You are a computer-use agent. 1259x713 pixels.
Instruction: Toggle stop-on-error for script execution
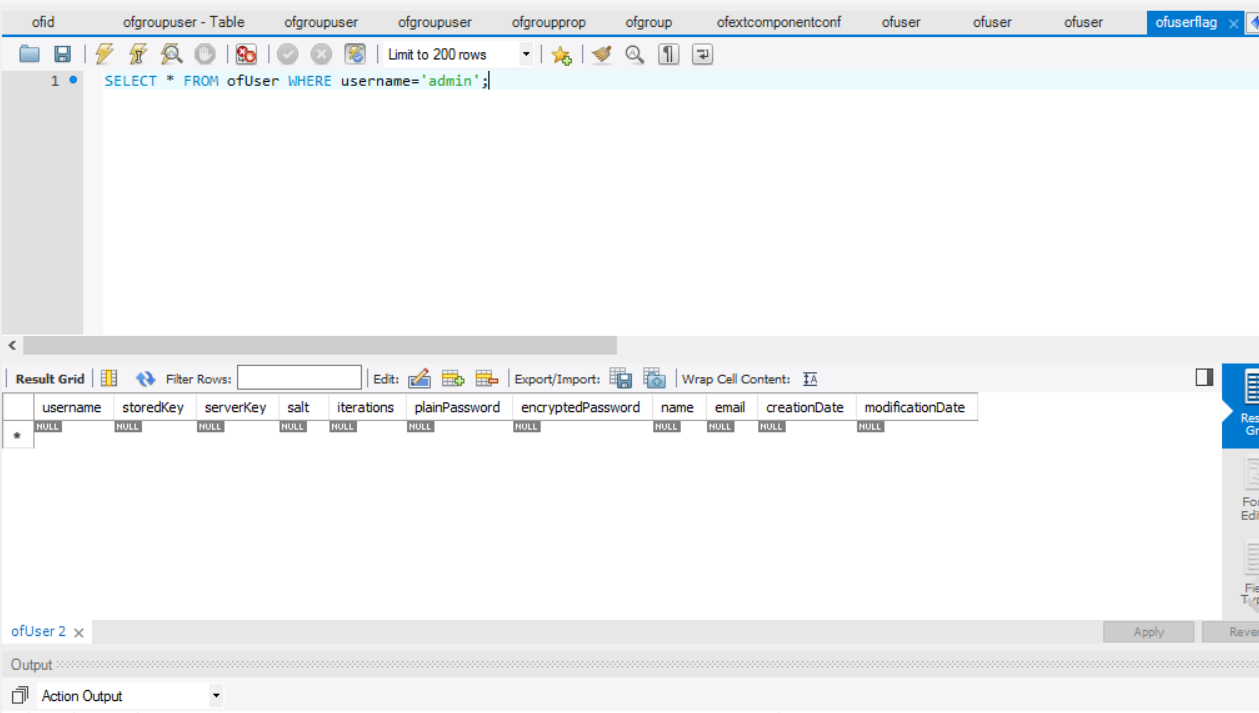point(246,55)
